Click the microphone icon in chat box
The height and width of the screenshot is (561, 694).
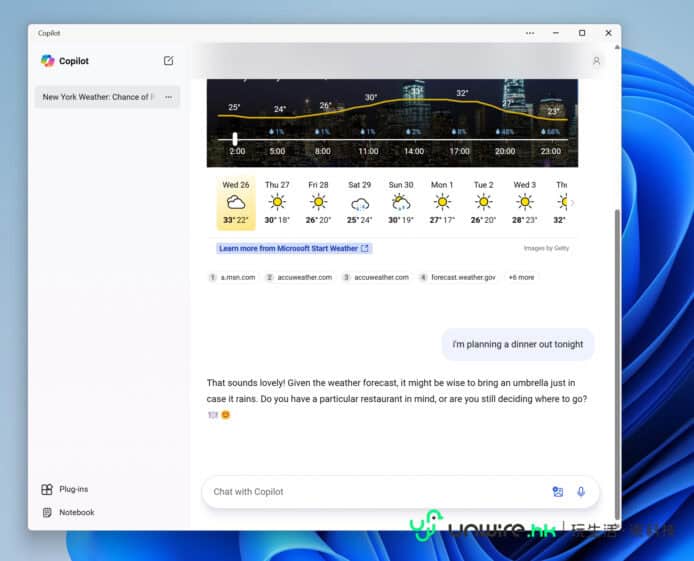(581, 492)
